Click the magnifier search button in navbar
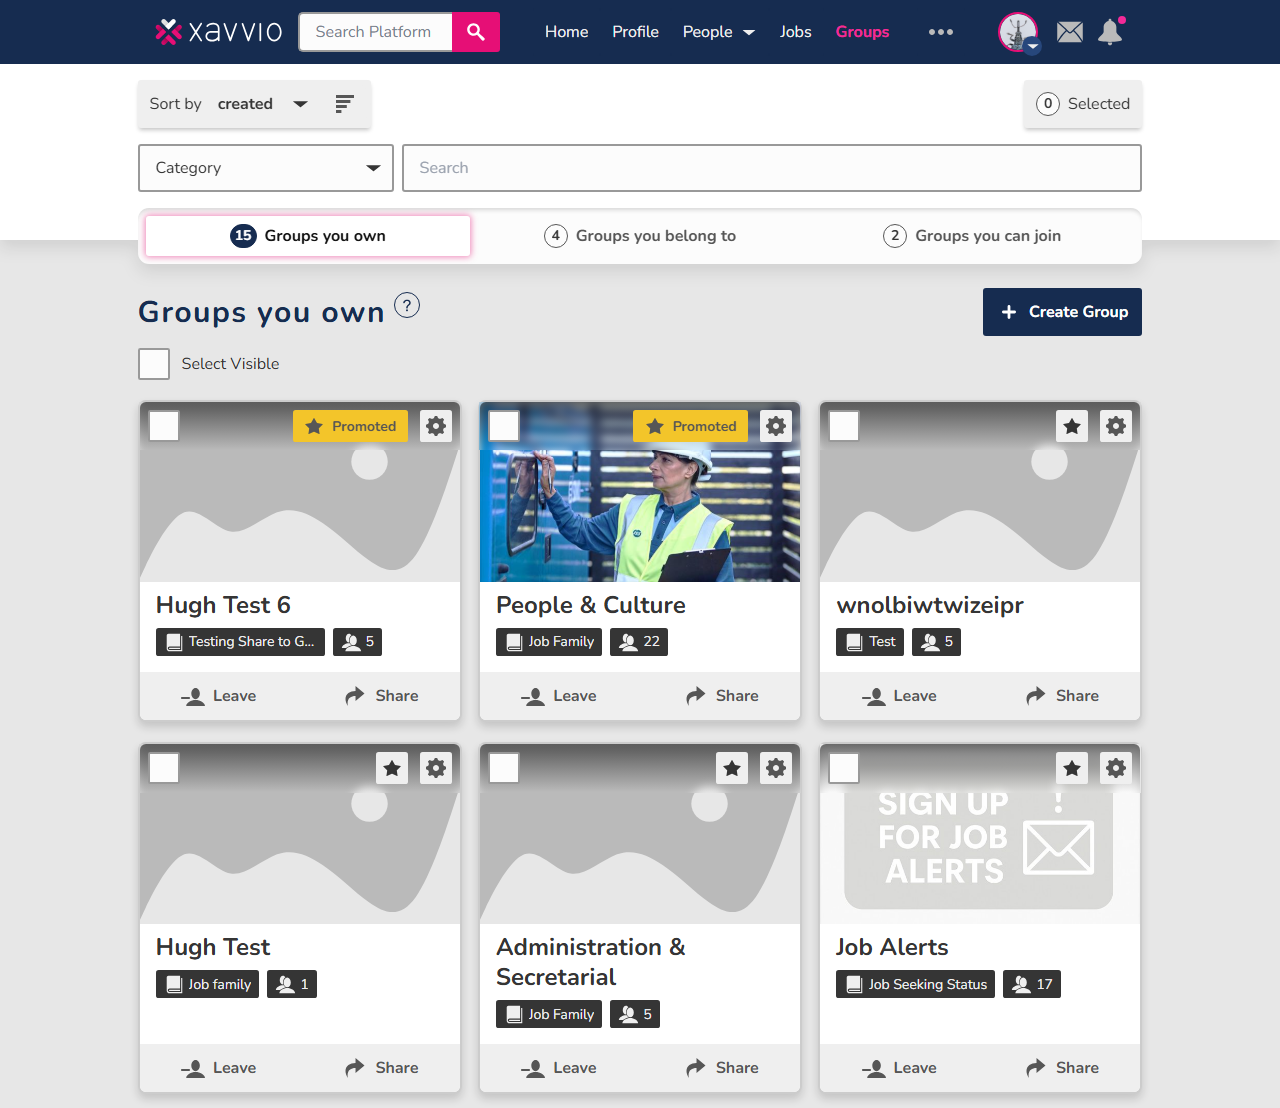 tap(476, 32)
